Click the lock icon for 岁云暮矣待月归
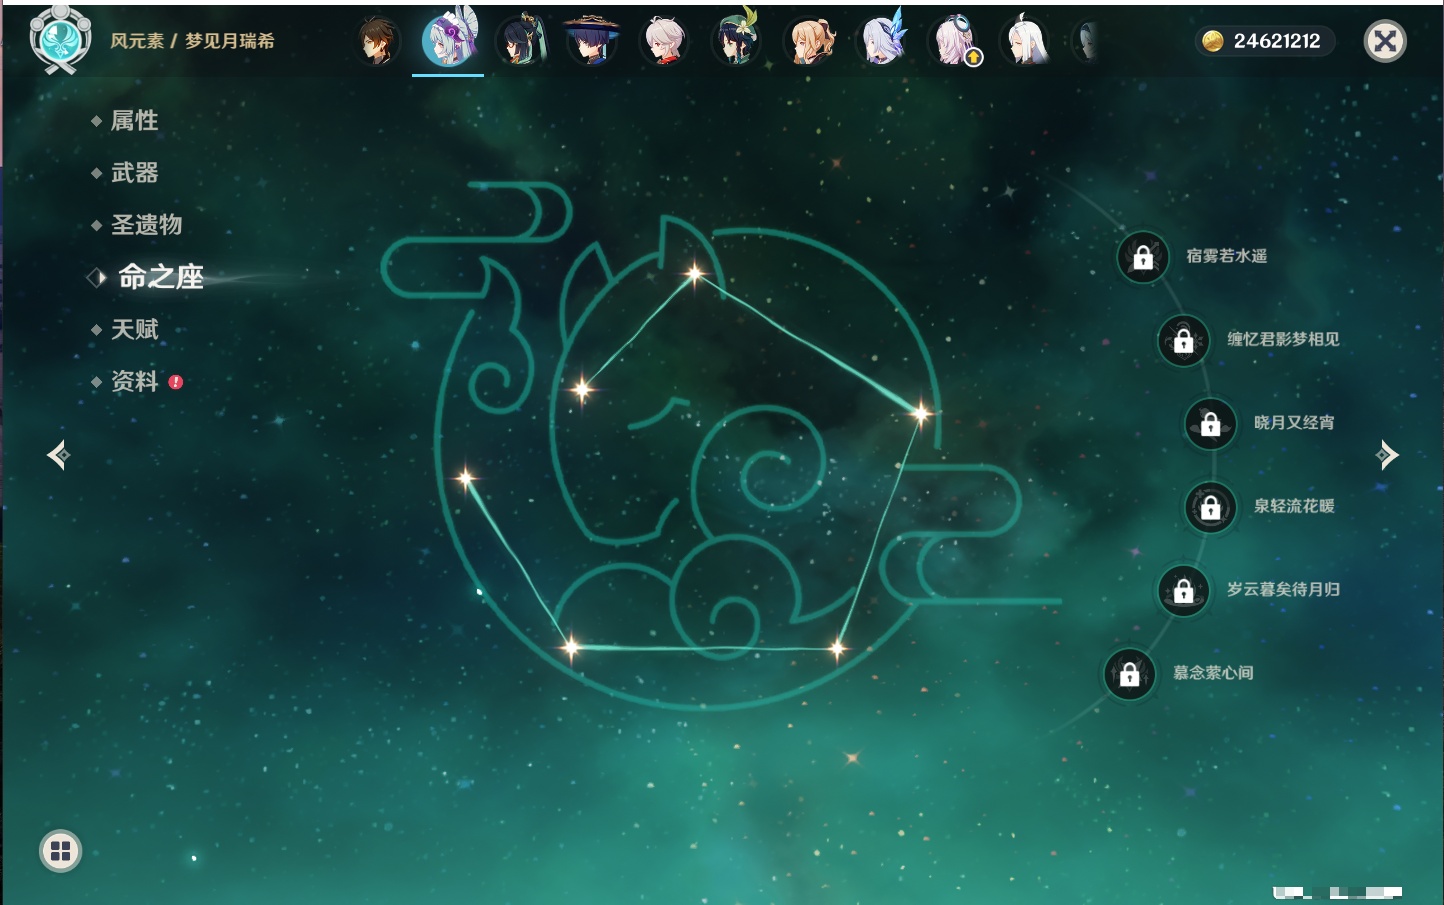The width and height of the screenshot is (1444, 905). 1184,590
